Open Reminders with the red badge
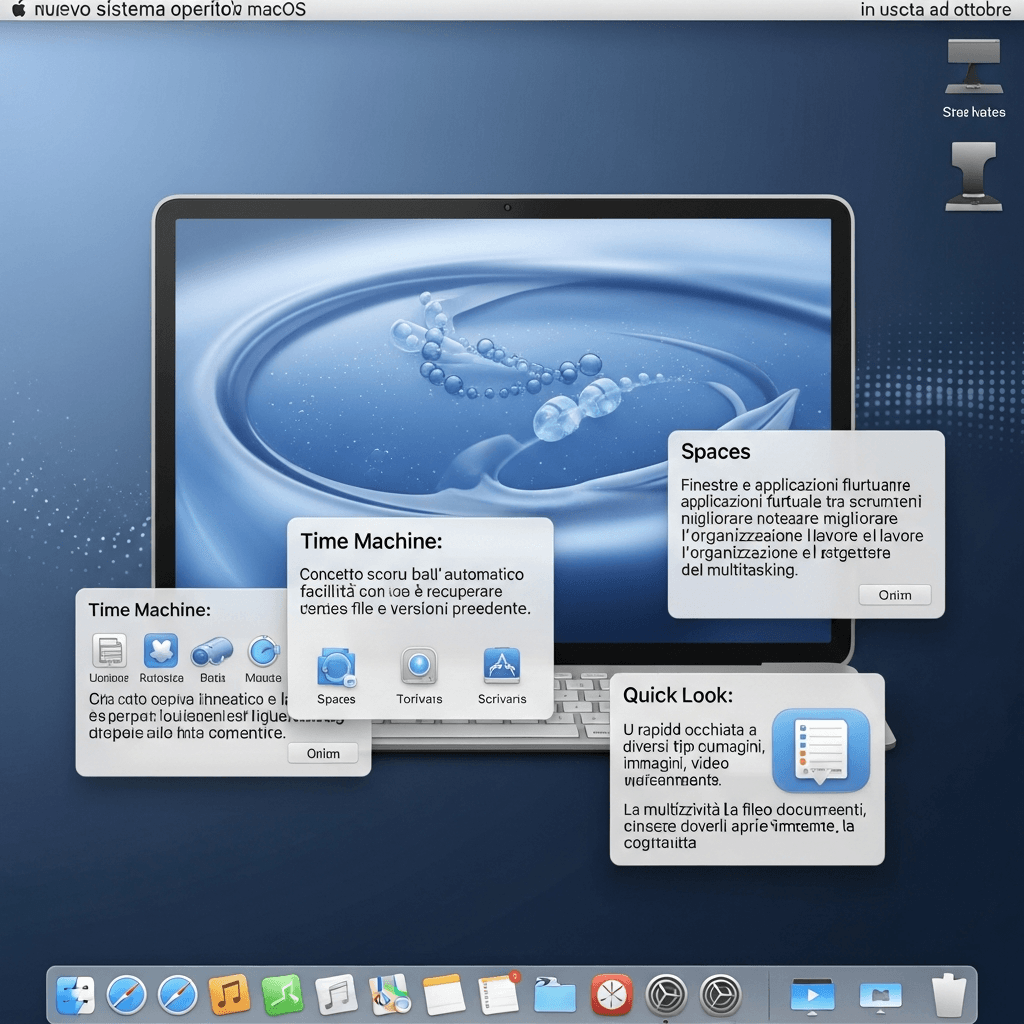 tap(499, 993)
